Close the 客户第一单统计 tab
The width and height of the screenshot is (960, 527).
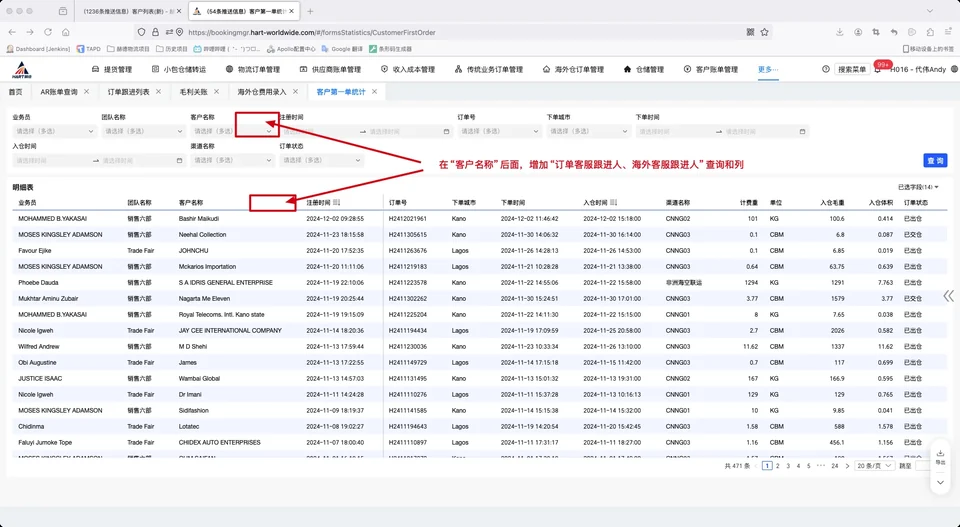point(374,91)
